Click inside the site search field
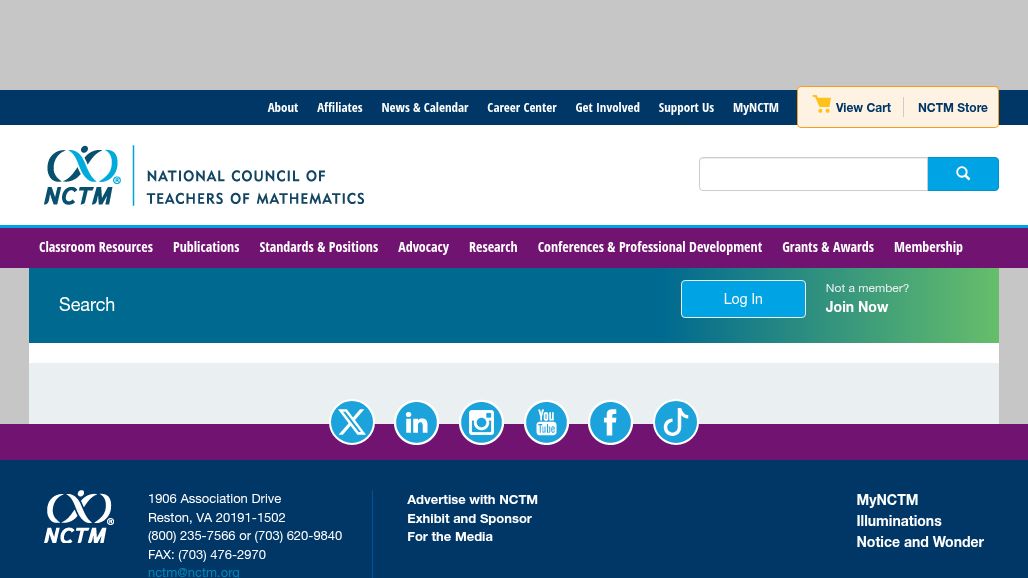This screenshot has height=578, width=1028. [x=813, y=174]
